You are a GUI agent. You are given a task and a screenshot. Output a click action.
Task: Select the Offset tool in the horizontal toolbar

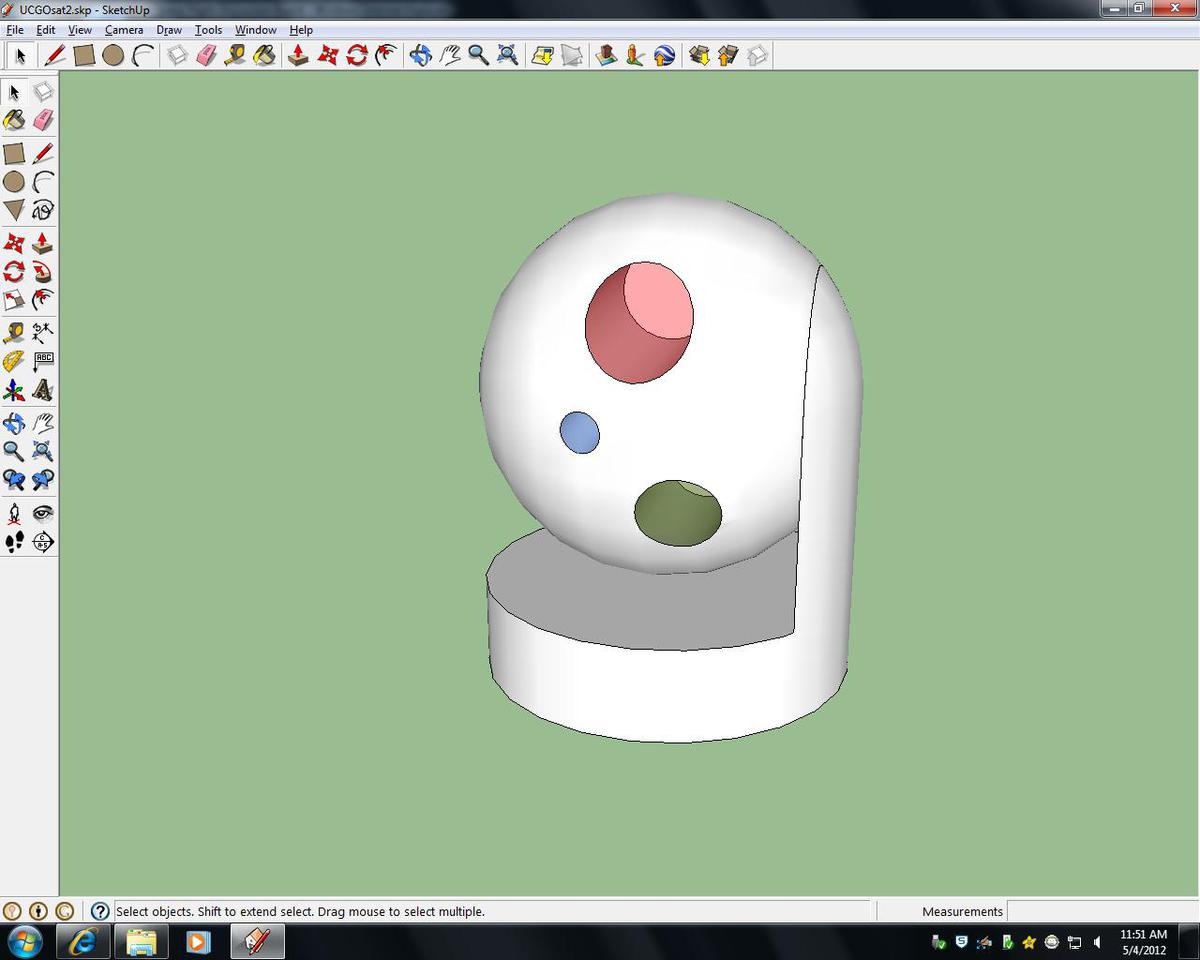click(x=386, y=55)
